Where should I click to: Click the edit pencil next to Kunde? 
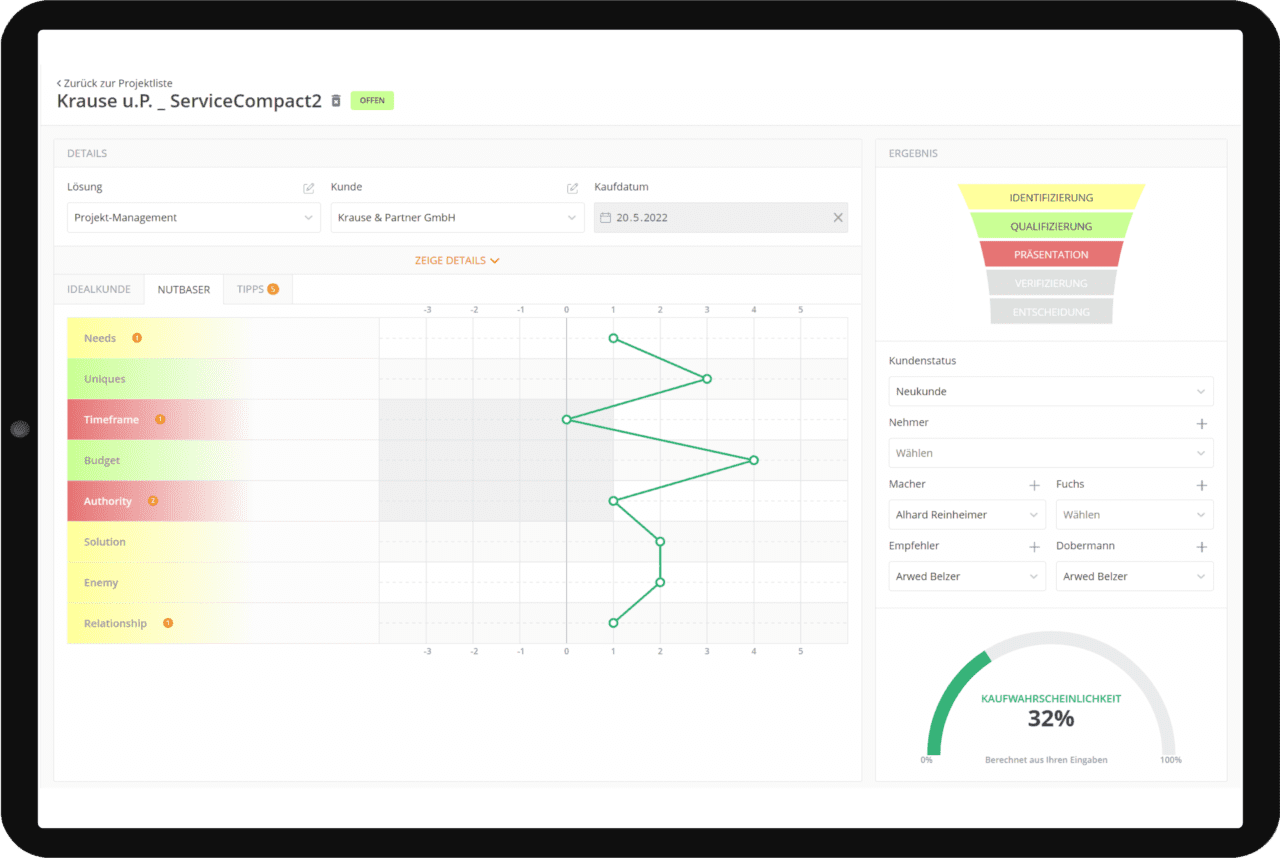click(x=572, y=187)
